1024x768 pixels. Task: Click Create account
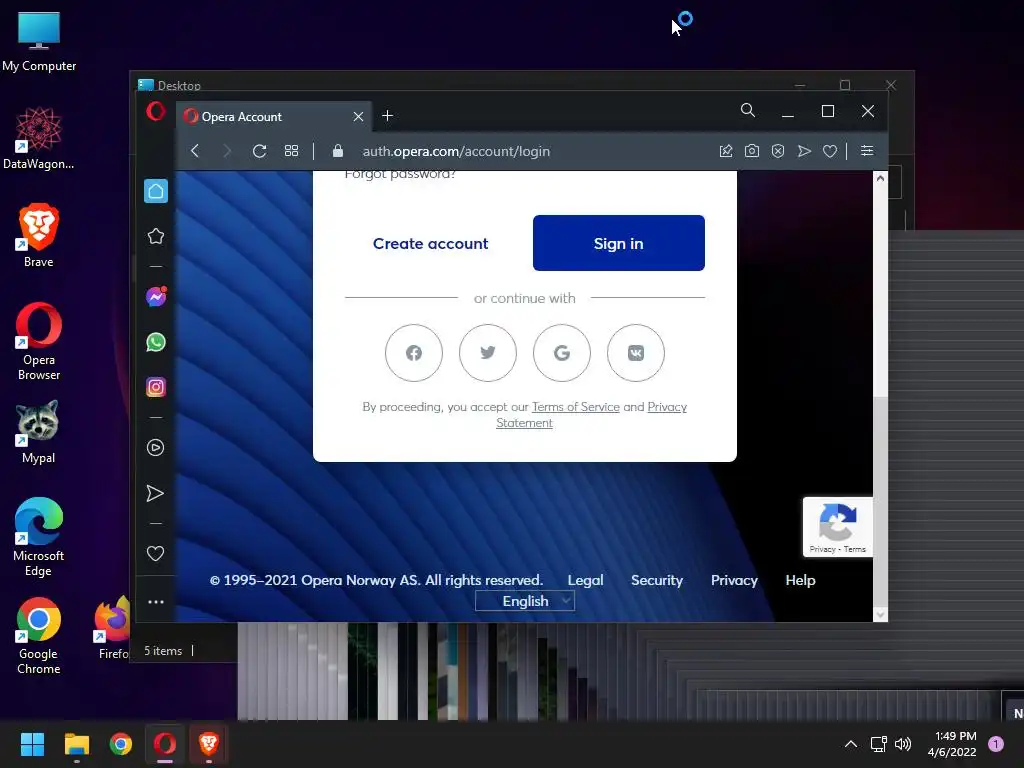click(430, 243)
